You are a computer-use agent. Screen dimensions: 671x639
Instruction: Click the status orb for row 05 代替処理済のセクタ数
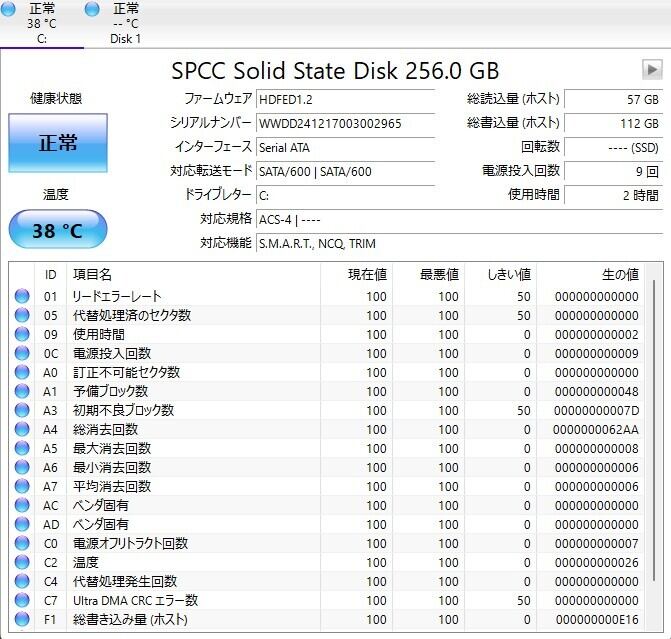[22, 315]
